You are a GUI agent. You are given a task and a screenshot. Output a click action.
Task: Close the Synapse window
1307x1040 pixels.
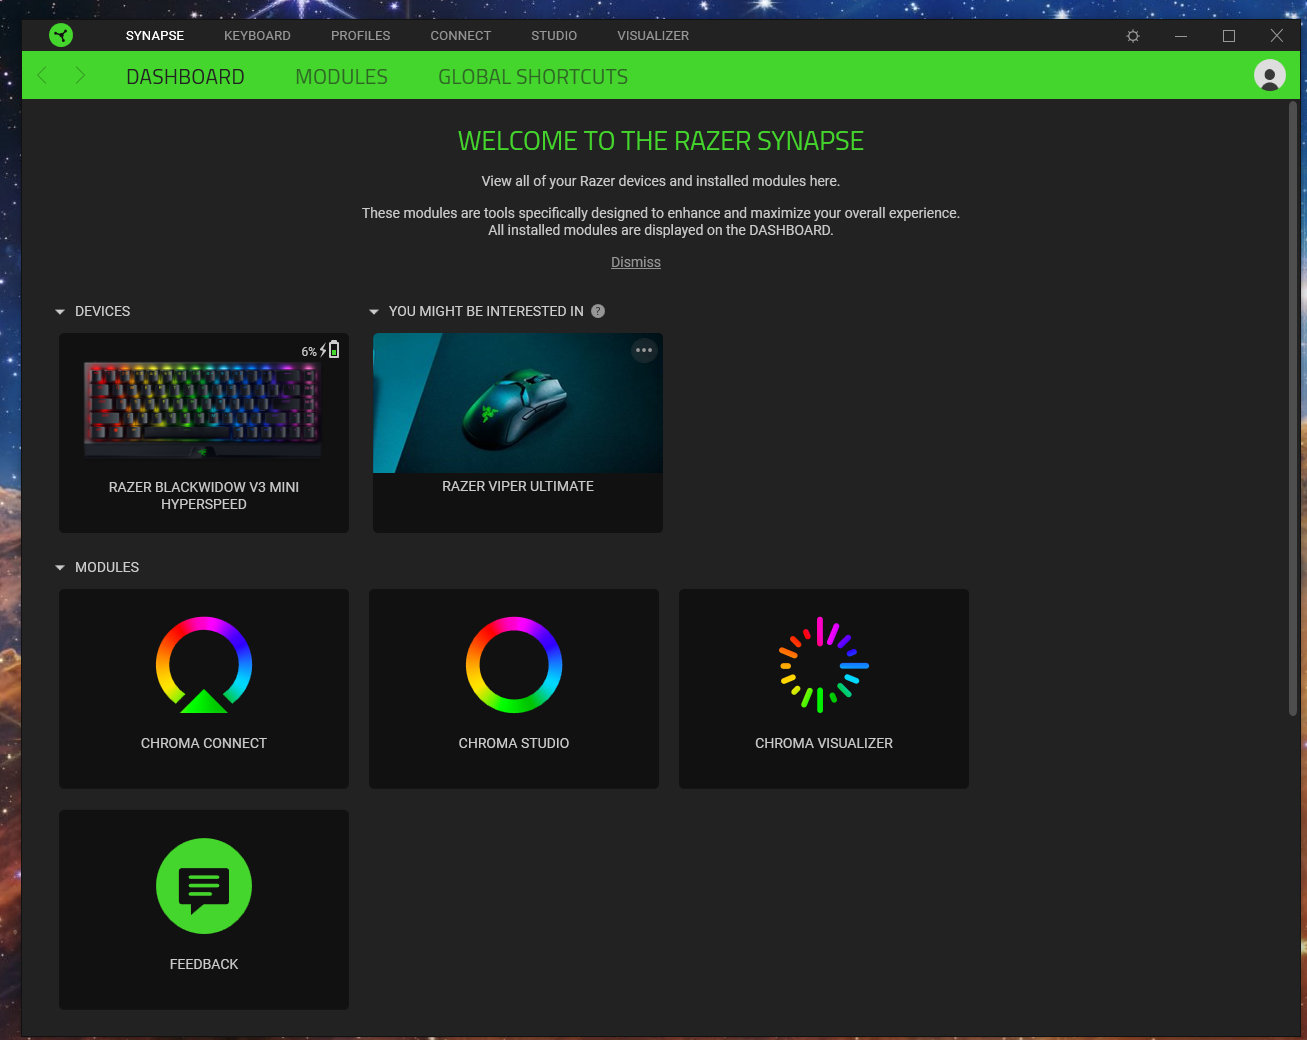pyautogui.click(x=1277, y=35)
